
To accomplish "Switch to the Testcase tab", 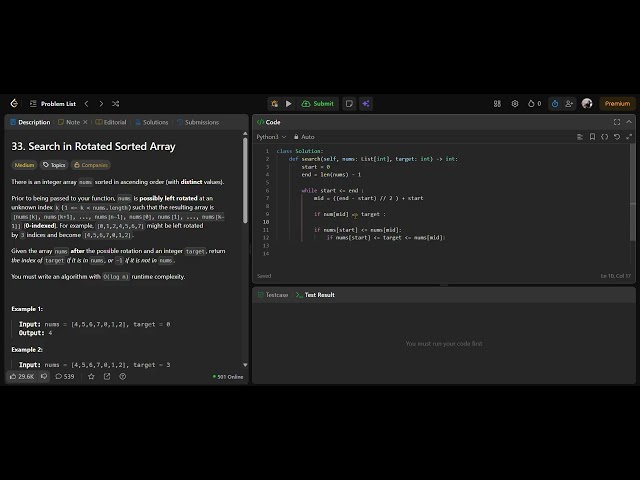I will (273, 295).
